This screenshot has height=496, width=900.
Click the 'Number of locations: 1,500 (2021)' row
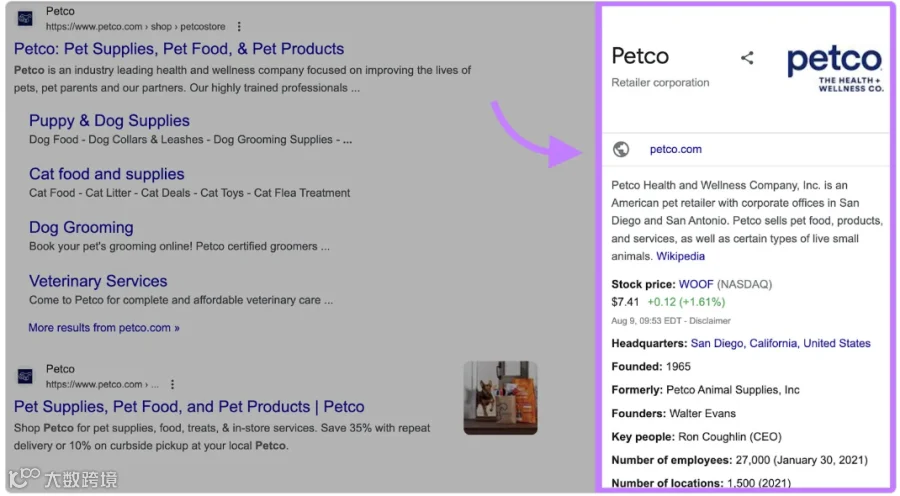click(701, 483)
